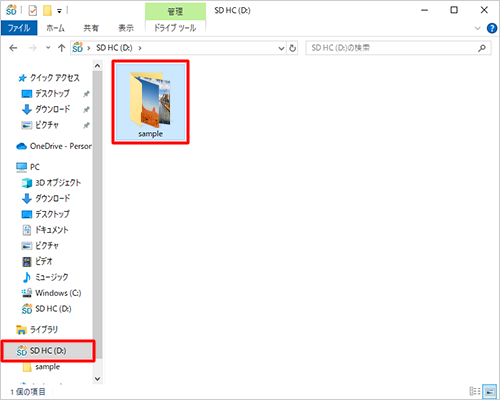Viewport: 500px width, 400px height.
Task: Select PC in the navigation pane
Action: (35, 167)
